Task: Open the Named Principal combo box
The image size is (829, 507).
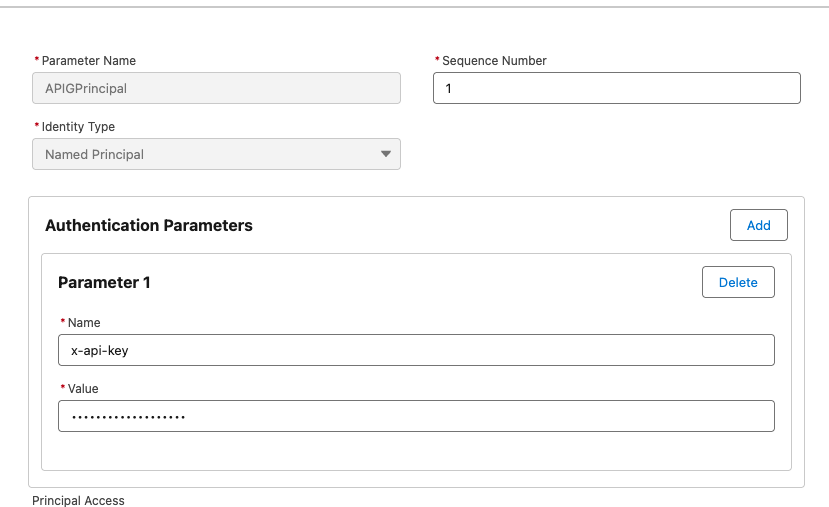Action: (x=216, y=154)
